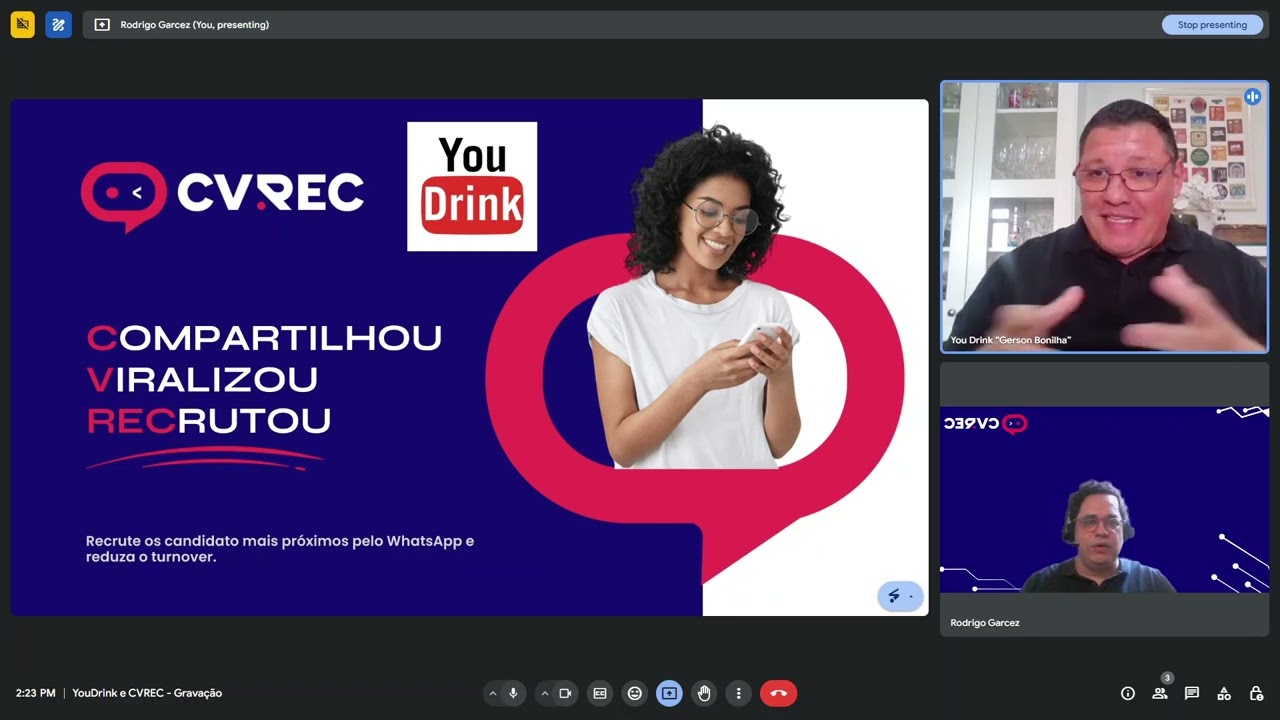Click the 'Recrute os candidato' subtitle text
The height and width of the screenshot is (720, 1280).
[x=280, y=549]
